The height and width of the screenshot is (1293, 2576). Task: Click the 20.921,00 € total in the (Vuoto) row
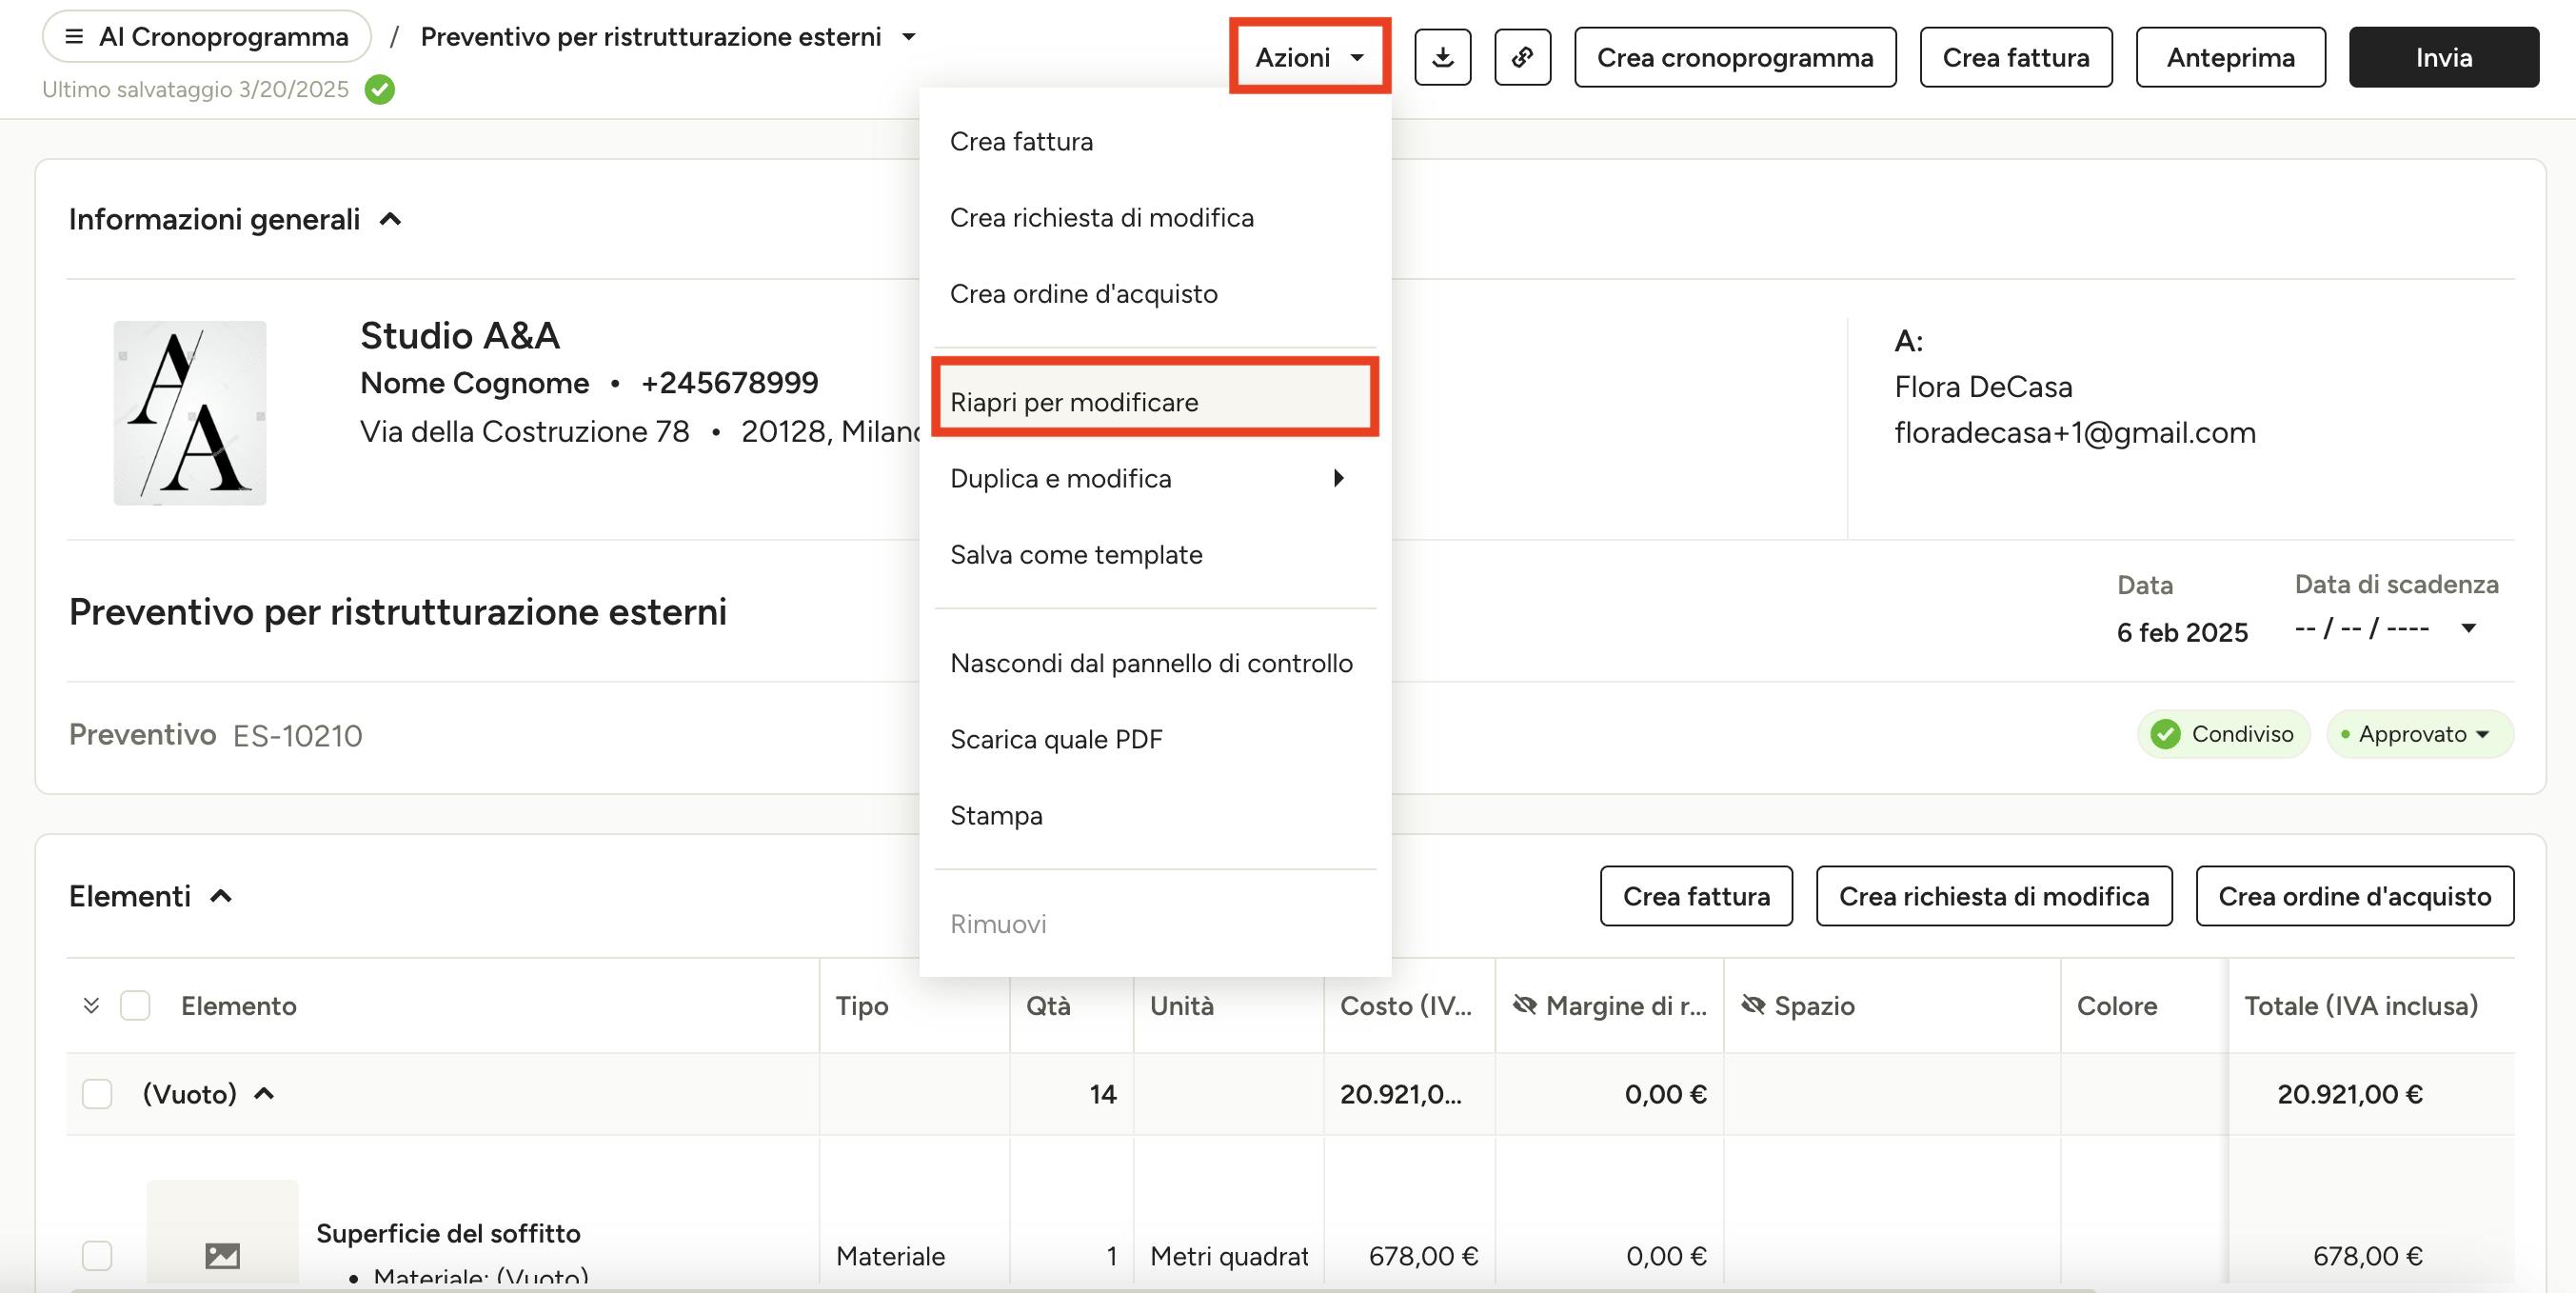pos(2350,1094)
